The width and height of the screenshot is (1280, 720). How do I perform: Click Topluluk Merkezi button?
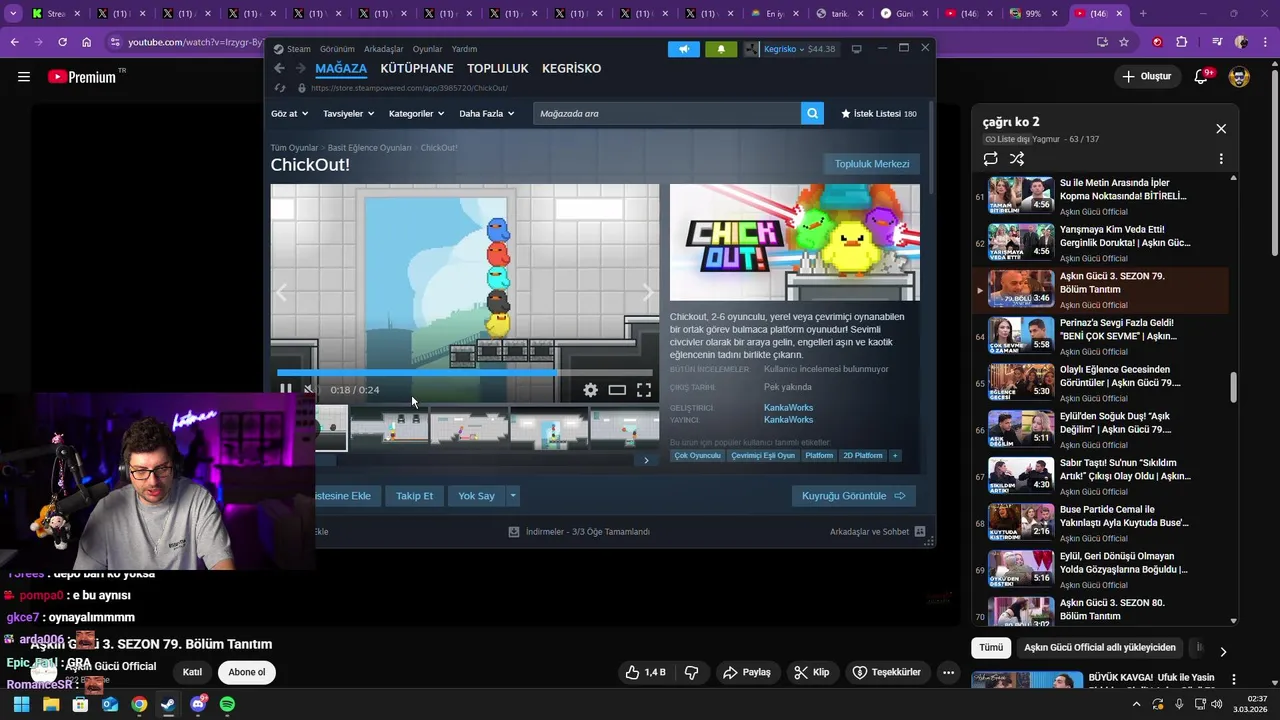tap(872, 164)
